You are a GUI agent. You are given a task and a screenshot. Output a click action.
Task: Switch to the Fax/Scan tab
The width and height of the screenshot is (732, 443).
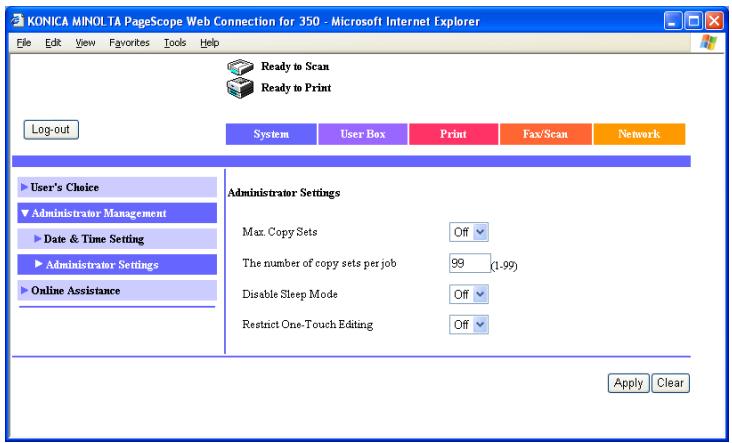pos(545,134)
